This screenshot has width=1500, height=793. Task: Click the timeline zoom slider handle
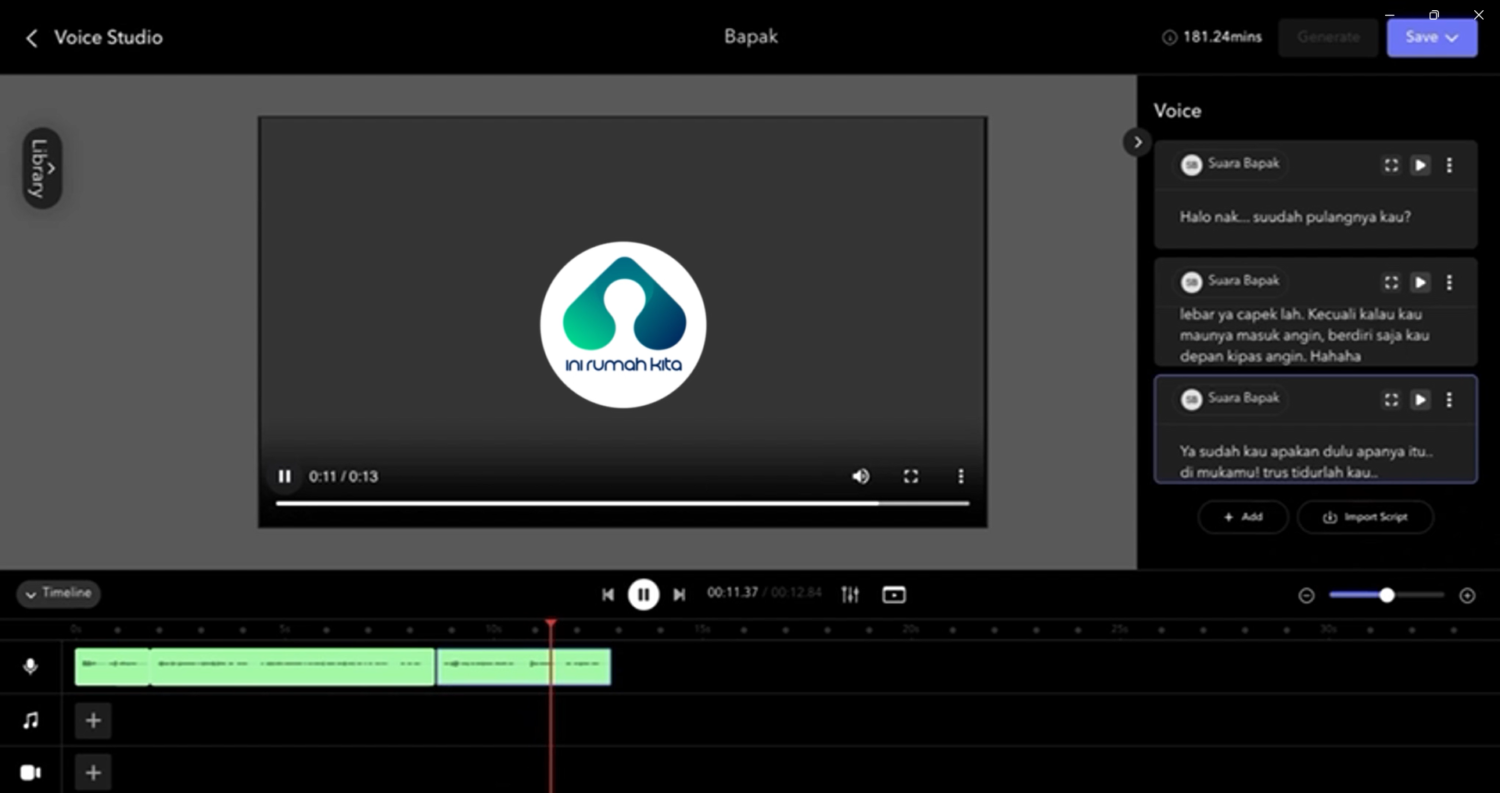tap(1387, 596)
